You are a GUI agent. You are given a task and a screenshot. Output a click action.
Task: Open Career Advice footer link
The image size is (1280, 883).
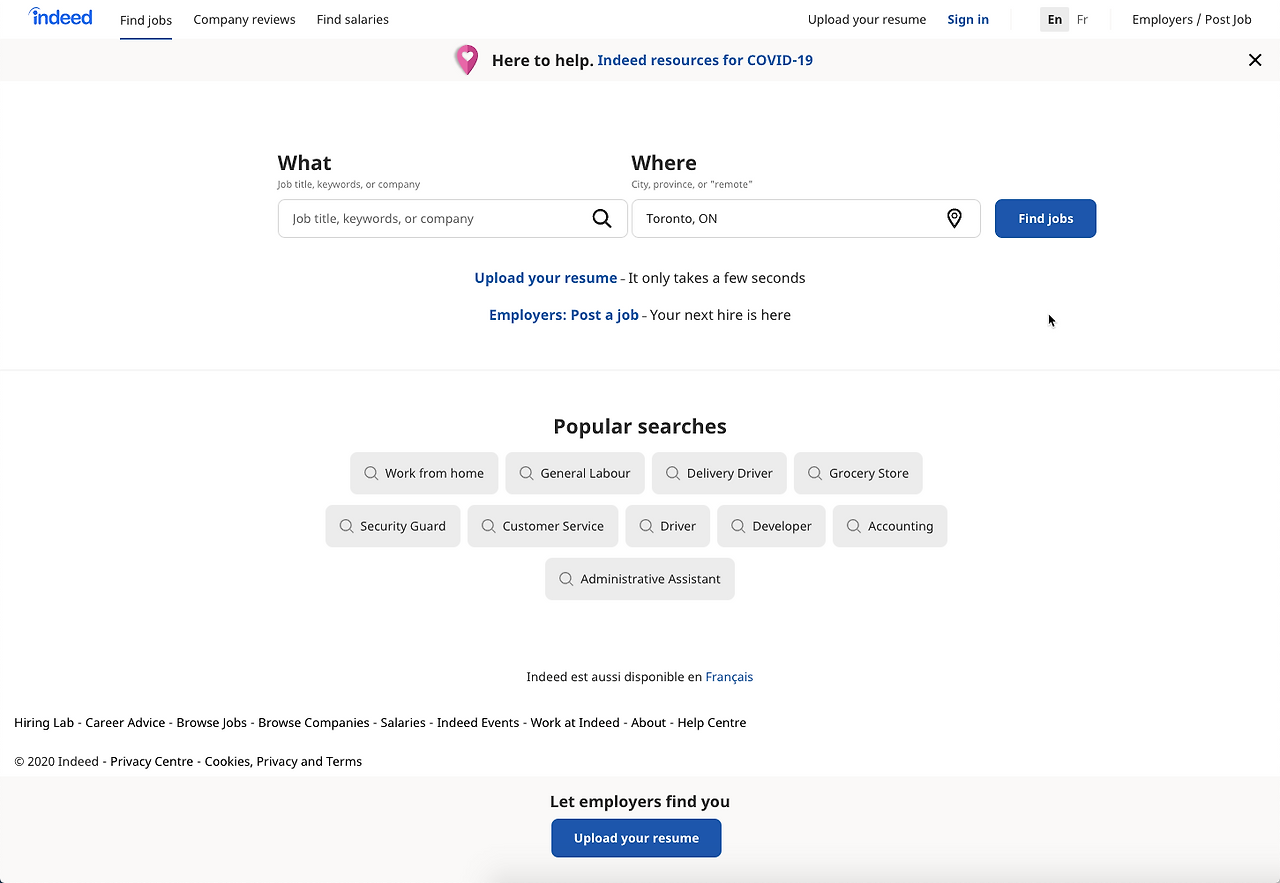click(125, 723)
